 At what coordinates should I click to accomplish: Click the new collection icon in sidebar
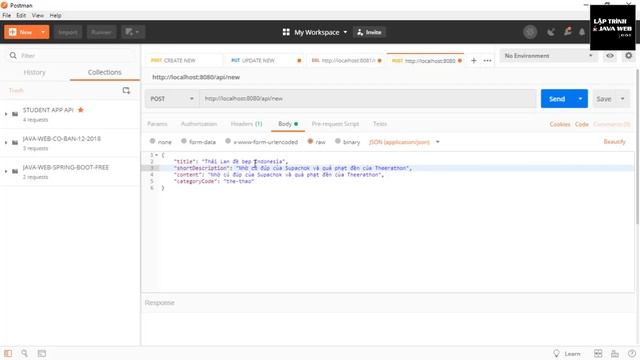126,90
